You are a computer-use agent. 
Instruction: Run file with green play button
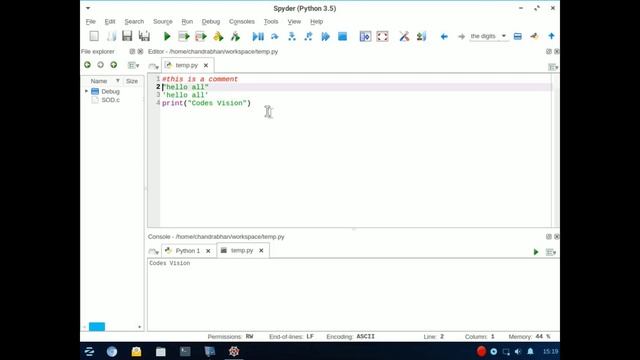167,36
